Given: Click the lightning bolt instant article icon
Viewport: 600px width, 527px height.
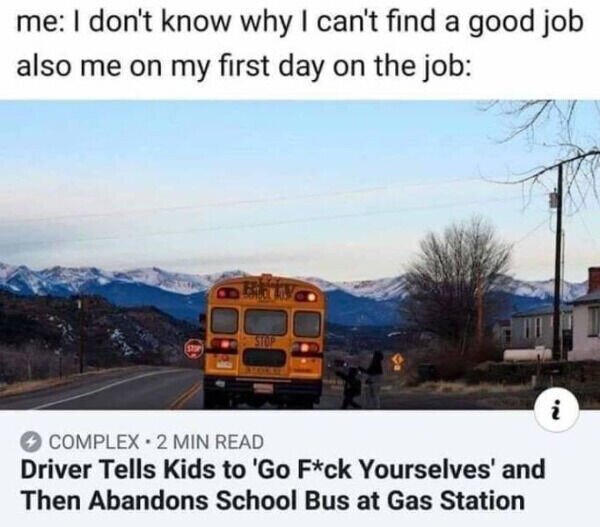Looking at the screenshot, I should click(32, 442).
